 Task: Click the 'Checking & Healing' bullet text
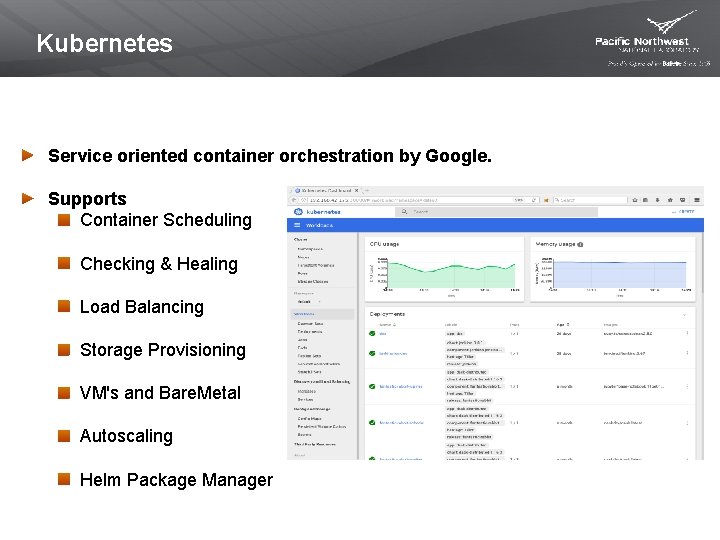[x=159, y=264]
